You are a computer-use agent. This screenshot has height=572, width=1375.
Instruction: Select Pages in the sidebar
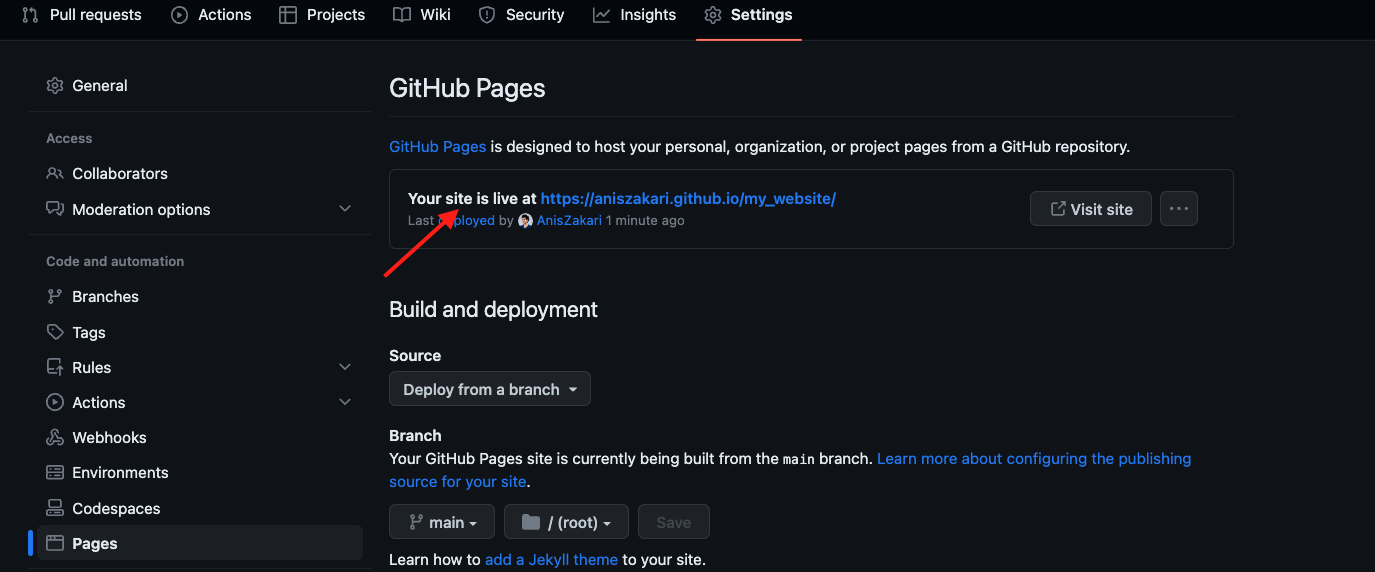[200, 543]
